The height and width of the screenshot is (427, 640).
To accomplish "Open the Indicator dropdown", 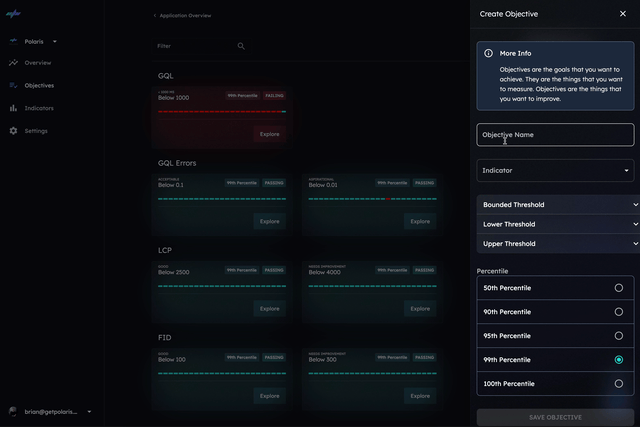I will coord(555,171).
